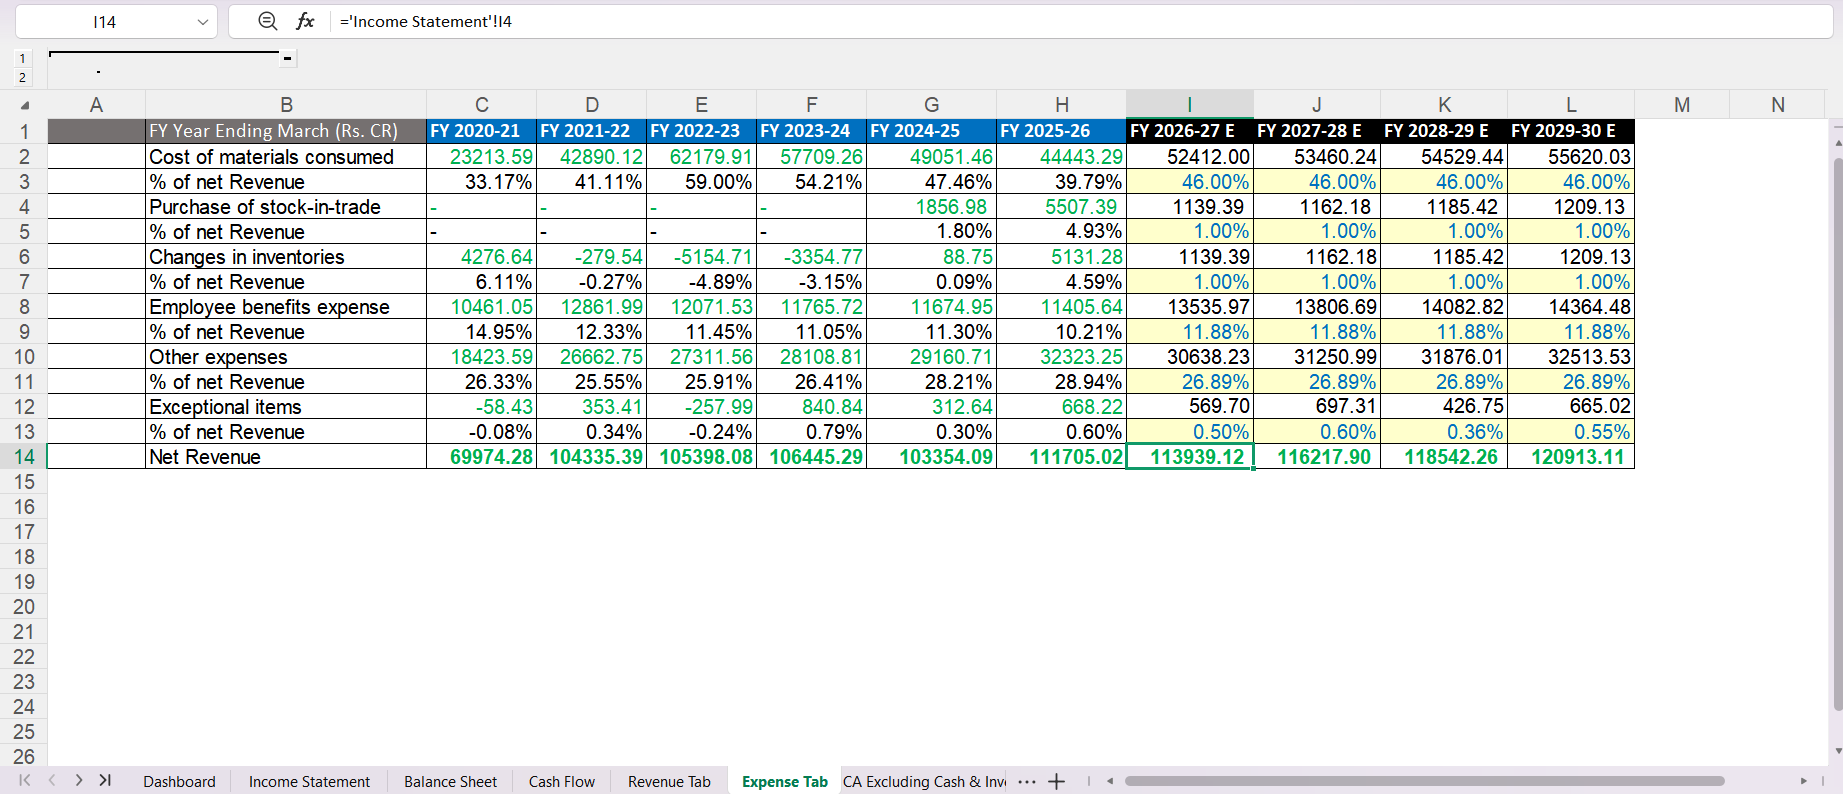Click the horizontal scrollbar thumb
This screenshot has height=794, width=1843.
[x=1424, y=781]
